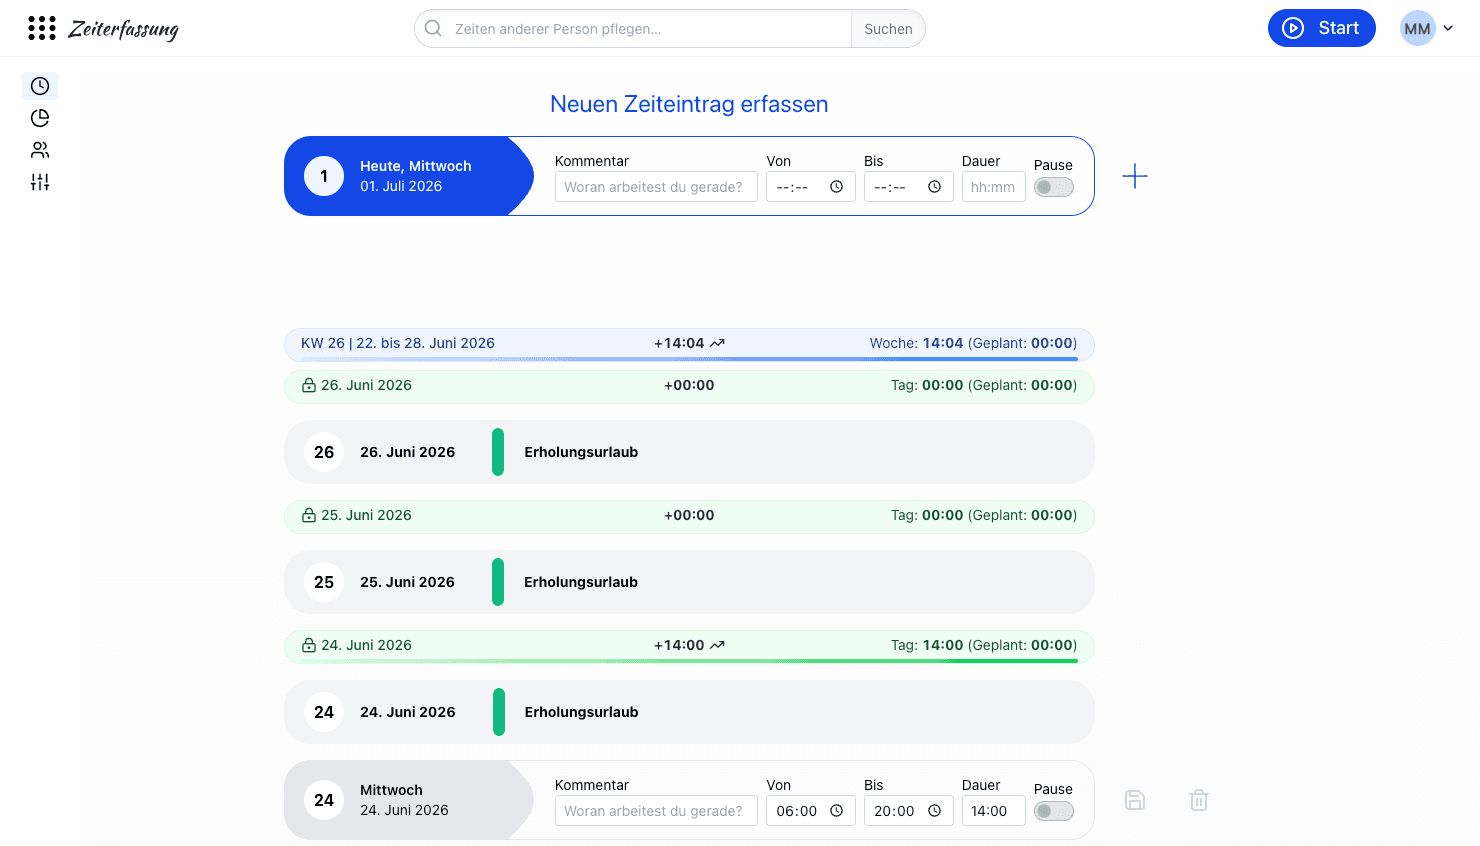Click the lock icon for 25. Juni 2026

pos(309,515)
